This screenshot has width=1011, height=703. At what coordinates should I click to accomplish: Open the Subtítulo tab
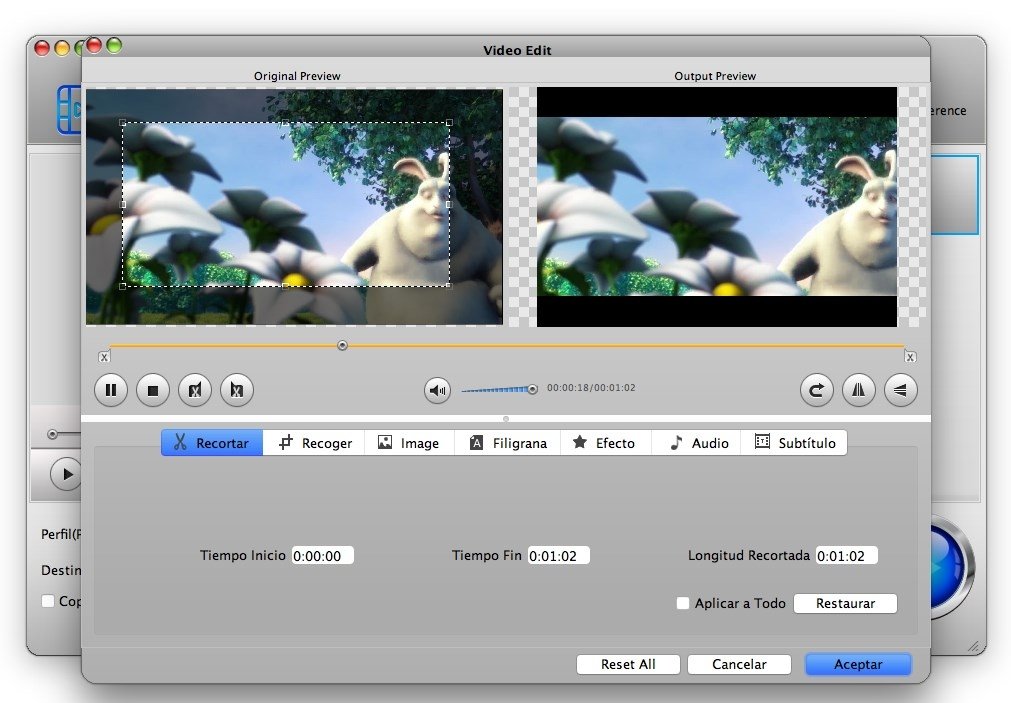[x=794, y=443]
